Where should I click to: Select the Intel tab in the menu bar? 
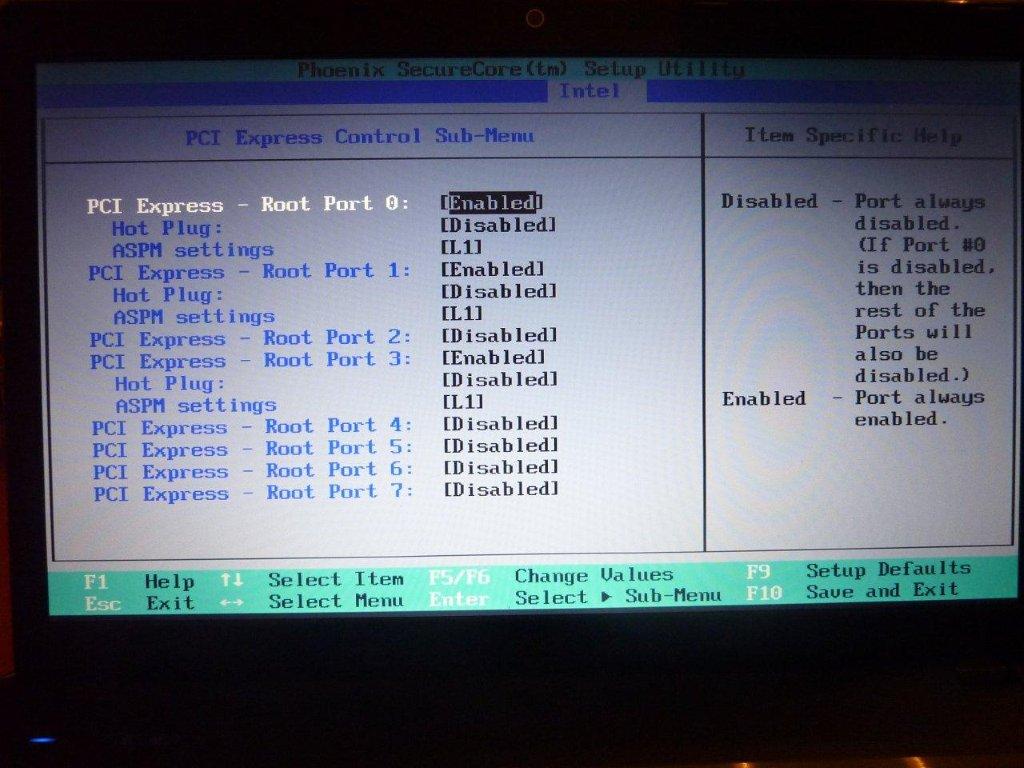(x=589, y=91)
